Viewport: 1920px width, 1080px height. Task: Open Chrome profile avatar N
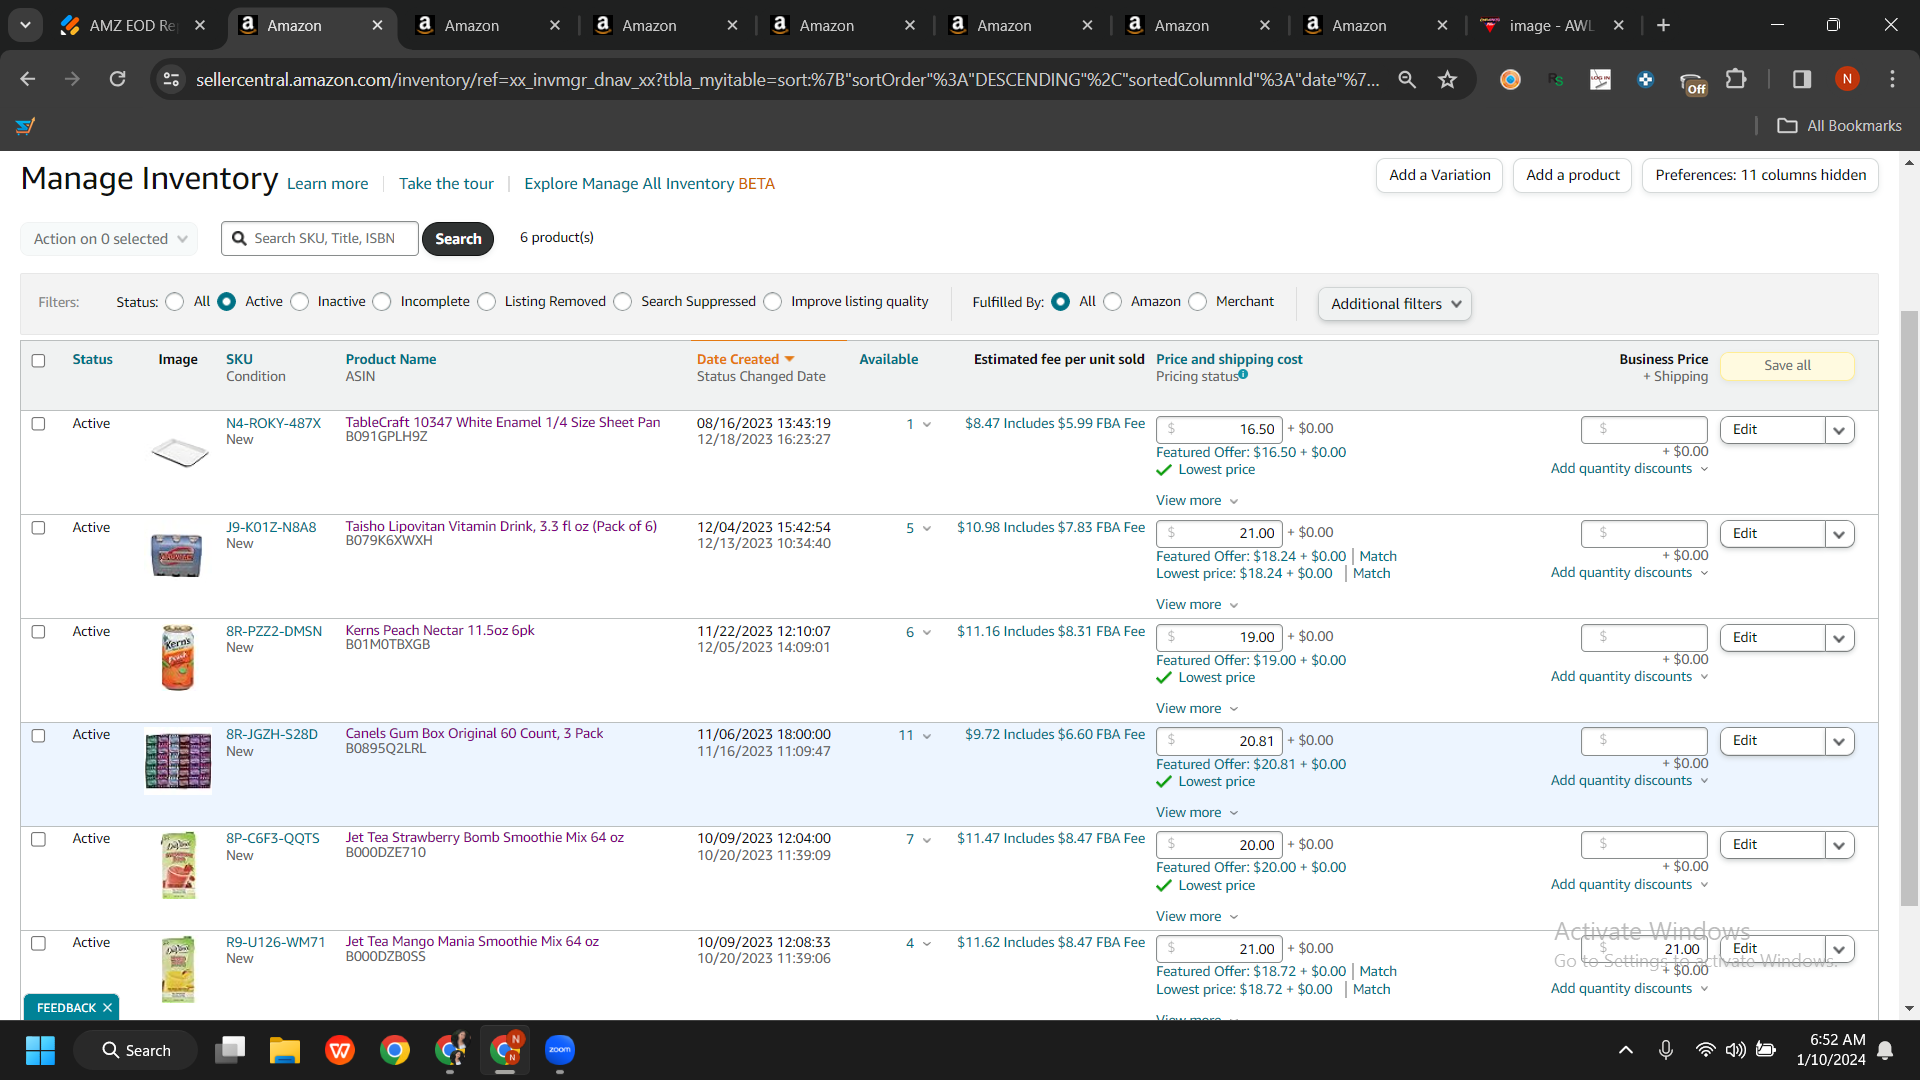tap(1847, 79)
